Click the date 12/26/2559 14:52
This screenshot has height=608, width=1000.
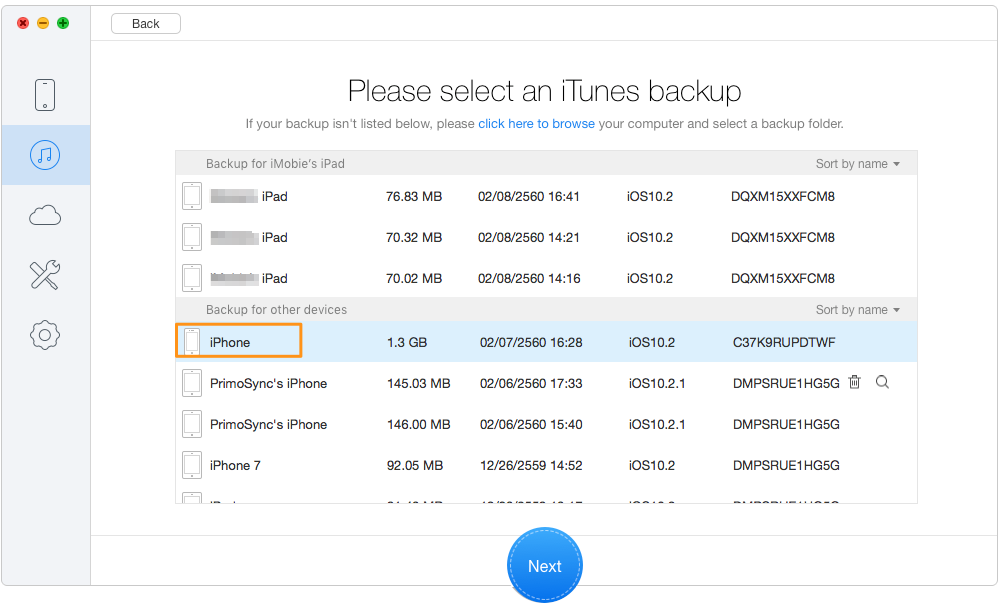(x=531, y=466)
